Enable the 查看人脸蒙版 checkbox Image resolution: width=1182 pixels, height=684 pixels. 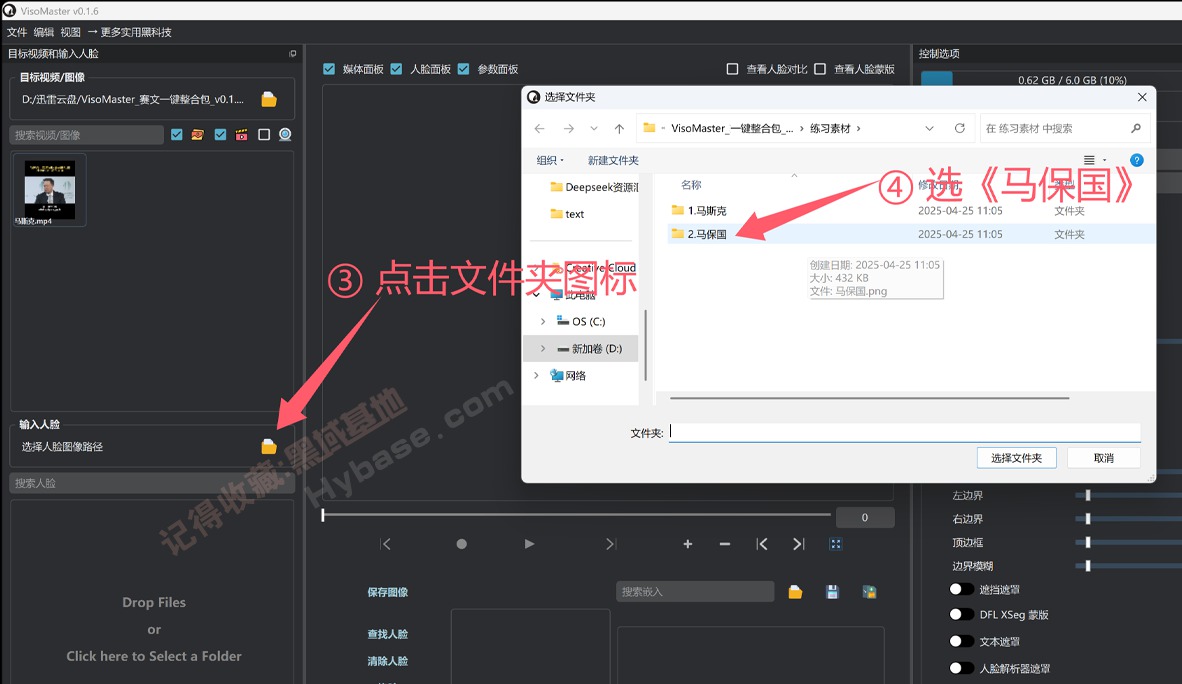[820, 69]
